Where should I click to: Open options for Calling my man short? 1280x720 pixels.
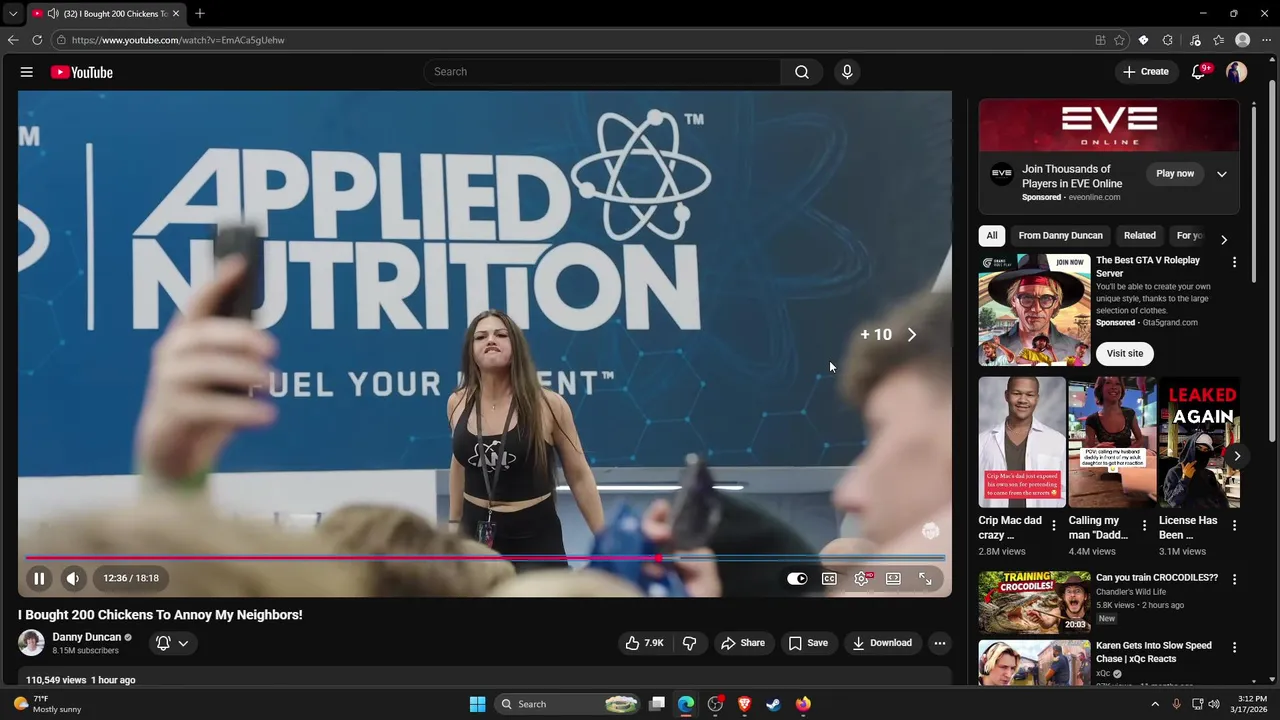pos(1144,525)
